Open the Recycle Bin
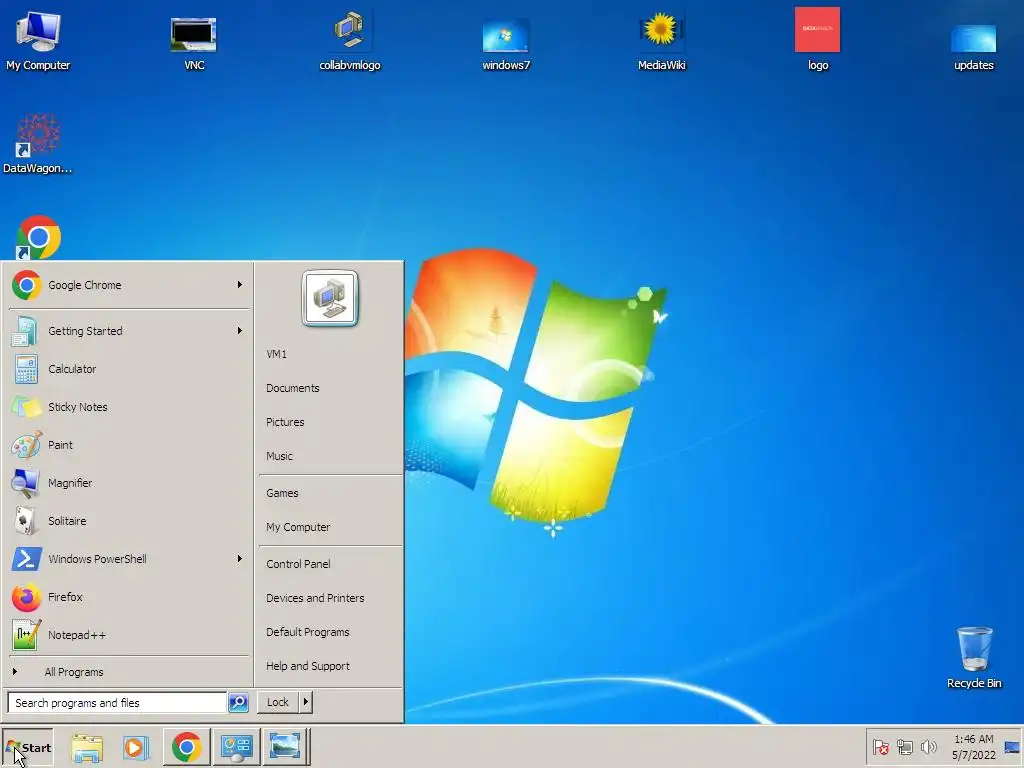 974,658
